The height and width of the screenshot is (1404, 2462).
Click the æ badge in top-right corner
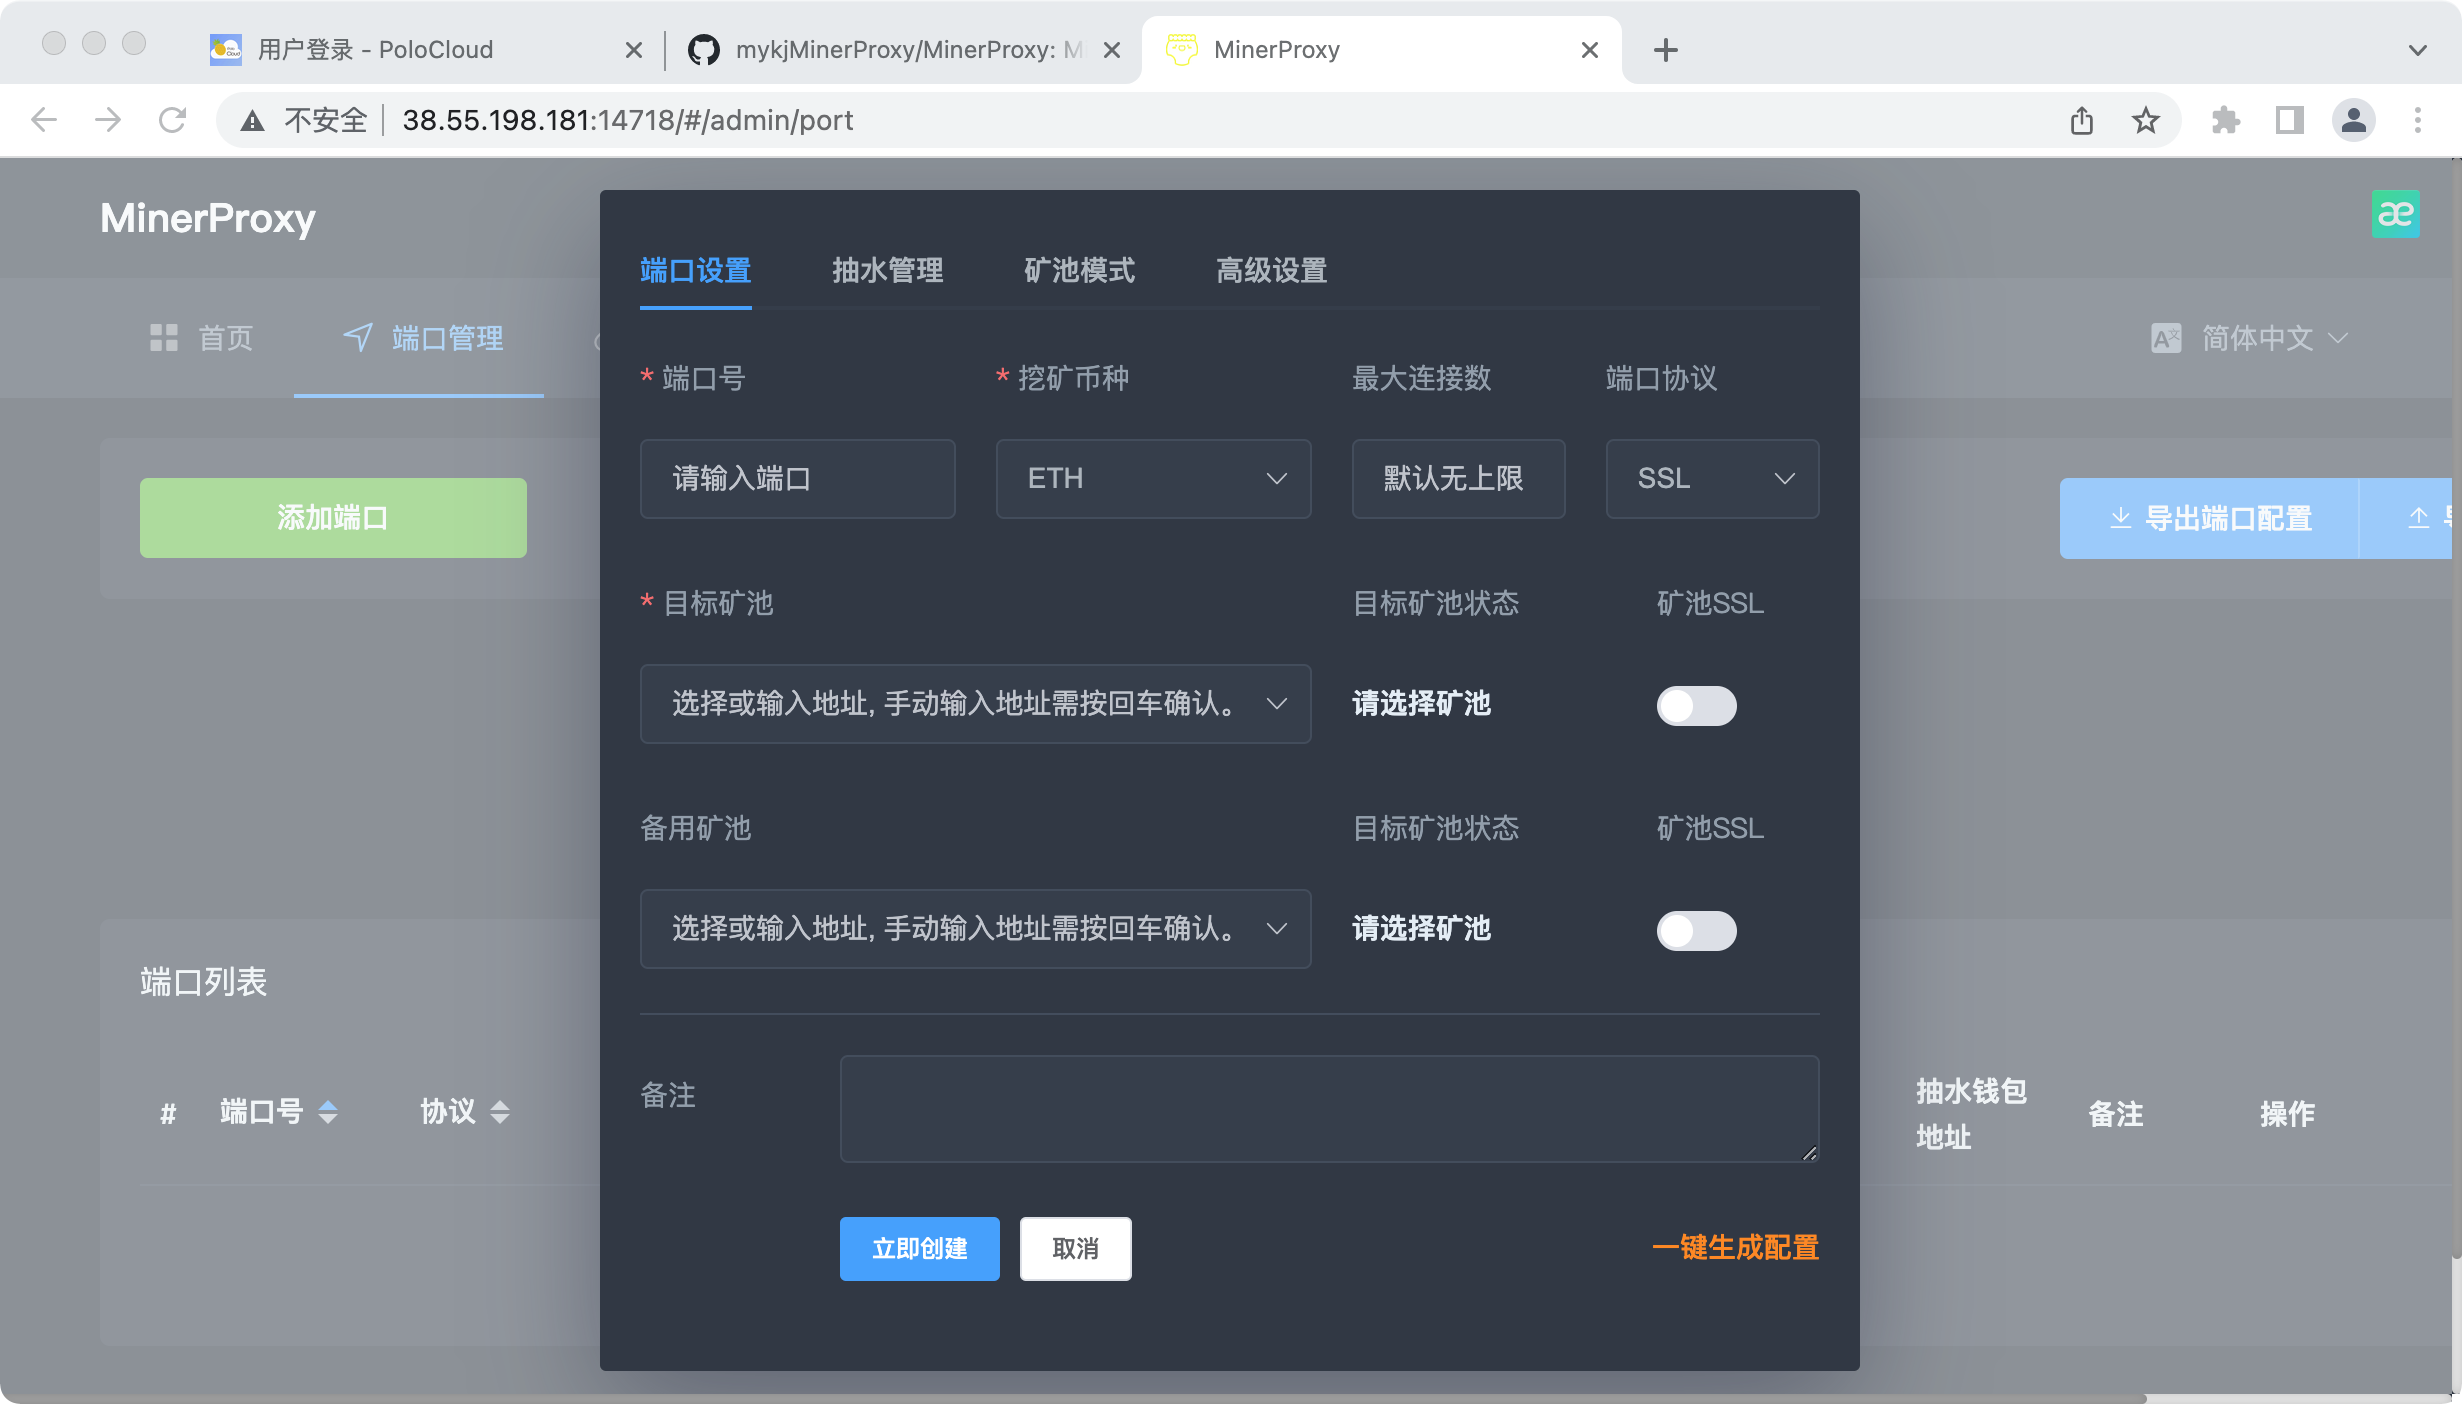(2397, 213)
